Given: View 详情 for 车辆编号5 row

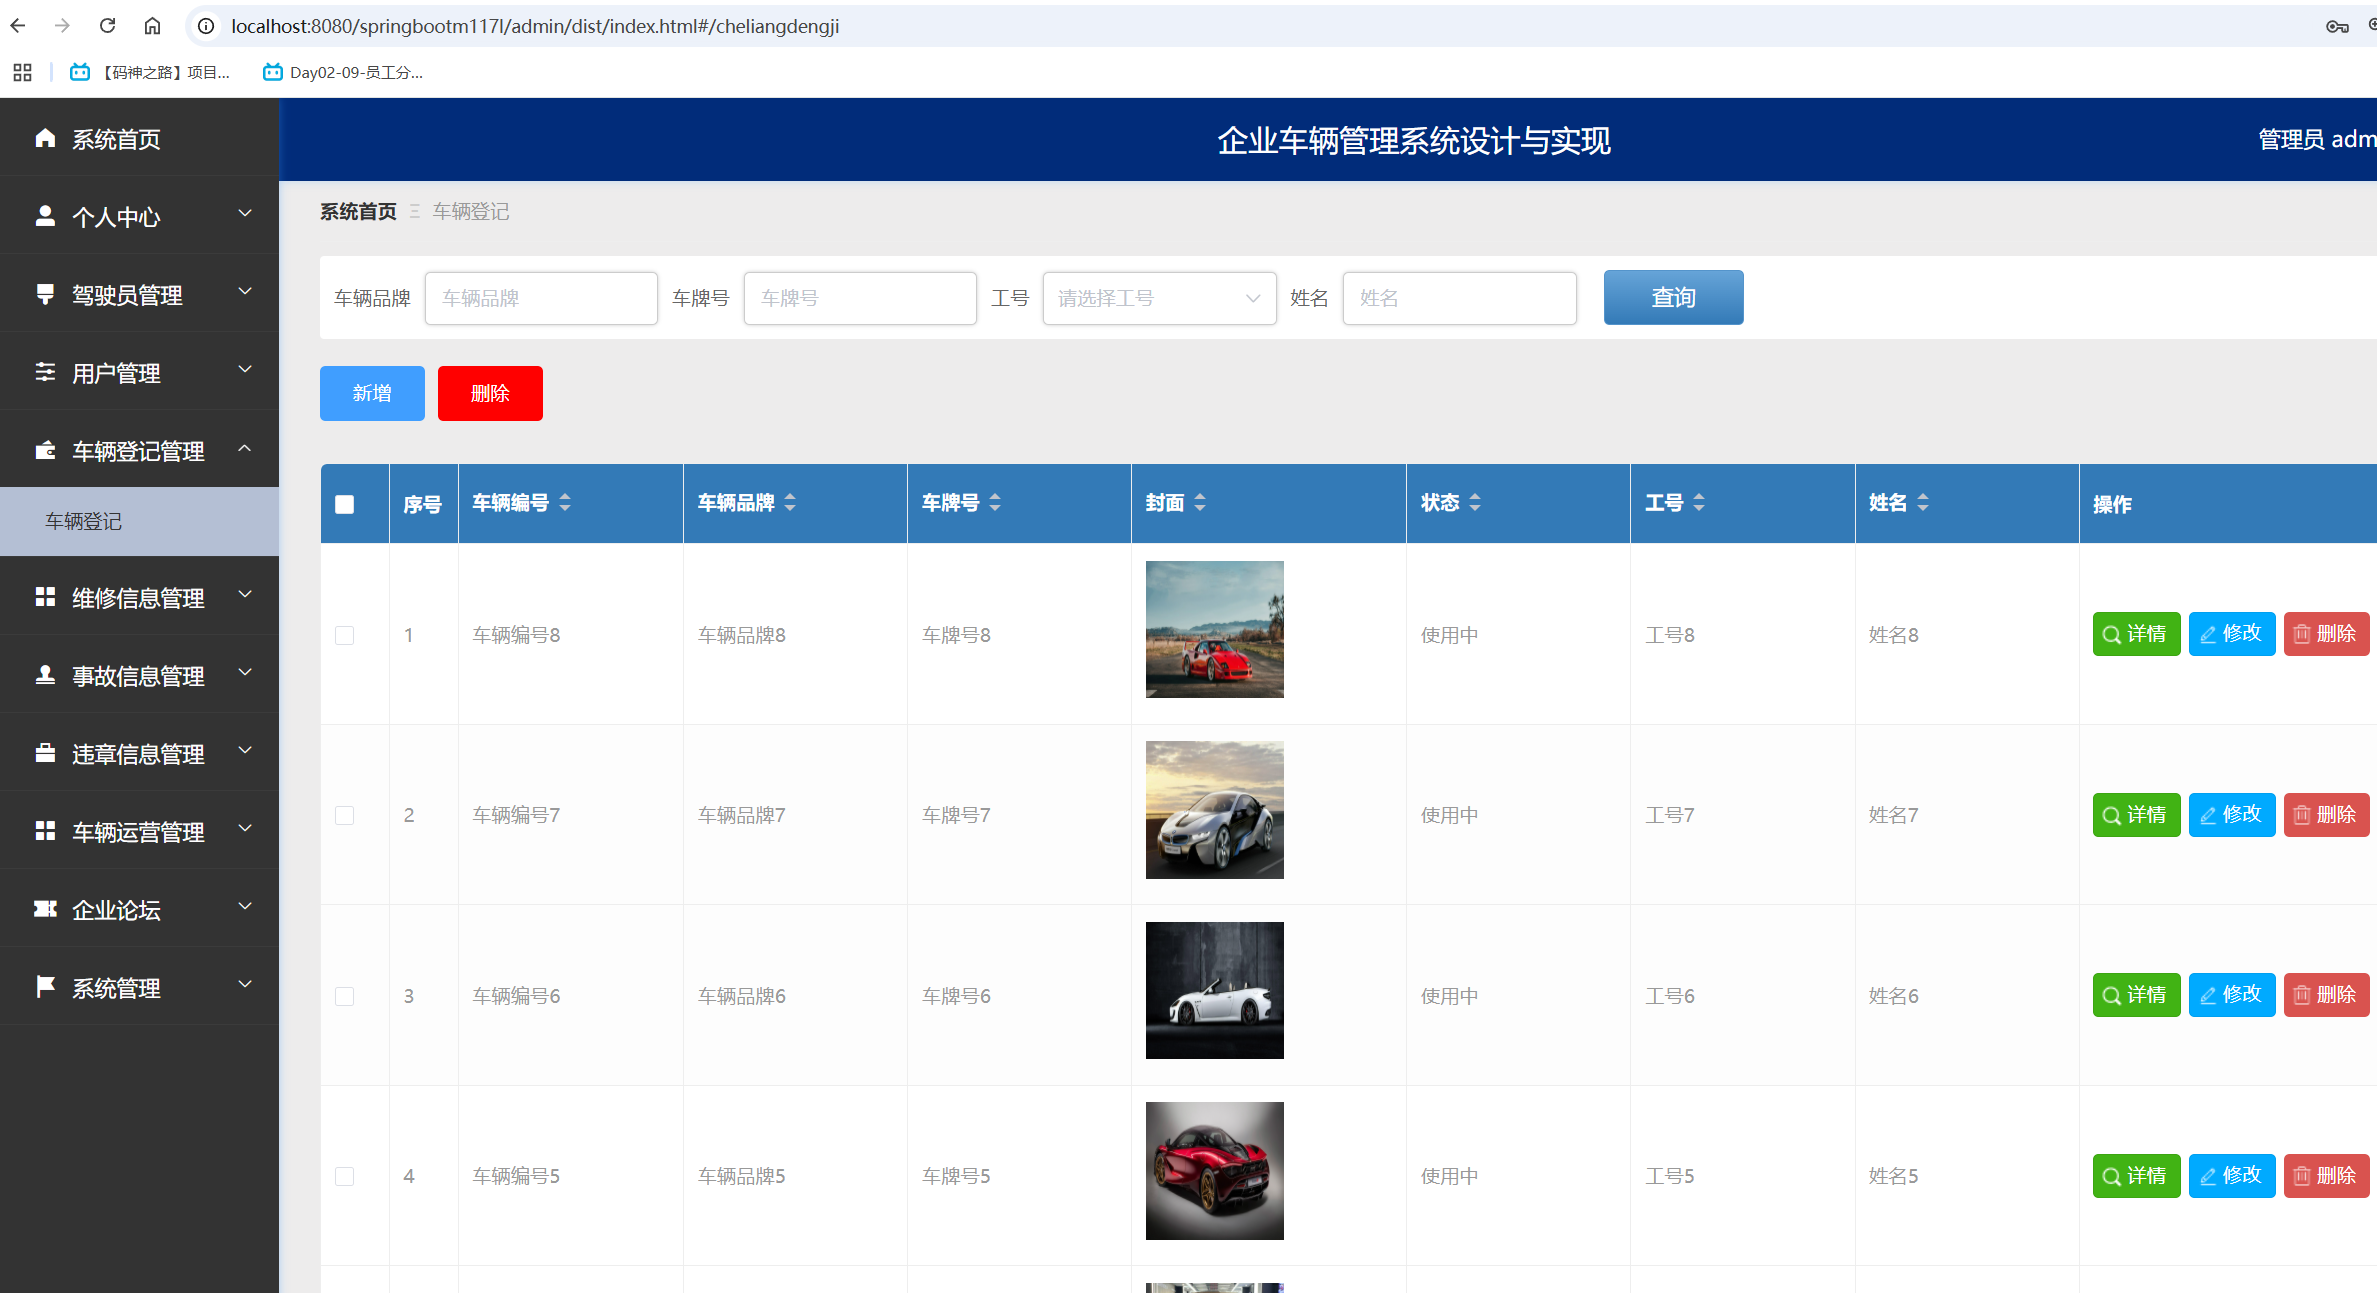Looking at the screenshot, I should (x=2136, y=1176).
